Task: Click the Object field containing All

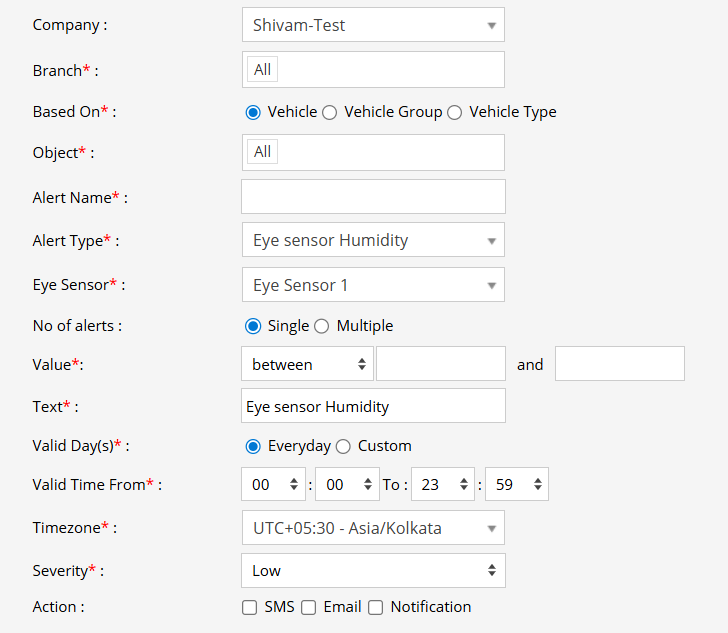Action: [372, 152]
